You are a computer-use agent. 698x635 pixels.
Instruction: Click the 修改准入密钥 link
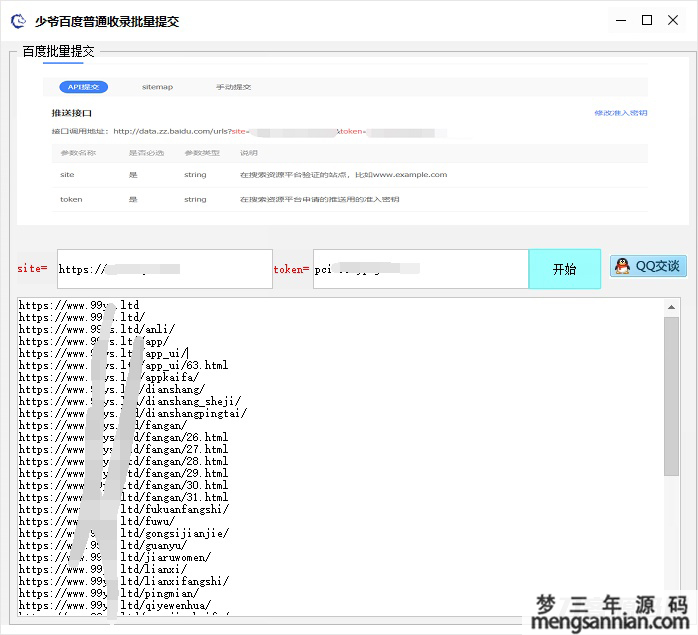point(621,113)
